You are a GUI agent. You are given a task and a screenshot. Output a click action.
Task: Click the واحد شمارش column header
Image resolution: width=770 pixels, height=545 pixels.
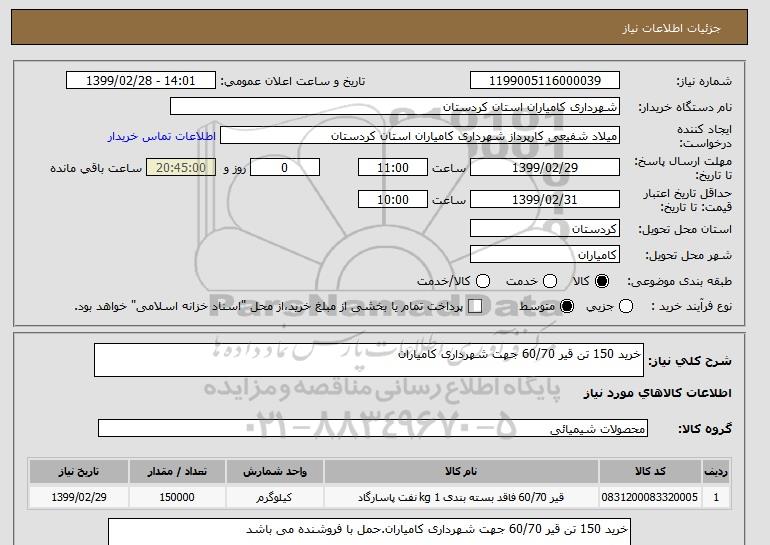point(275,471)
